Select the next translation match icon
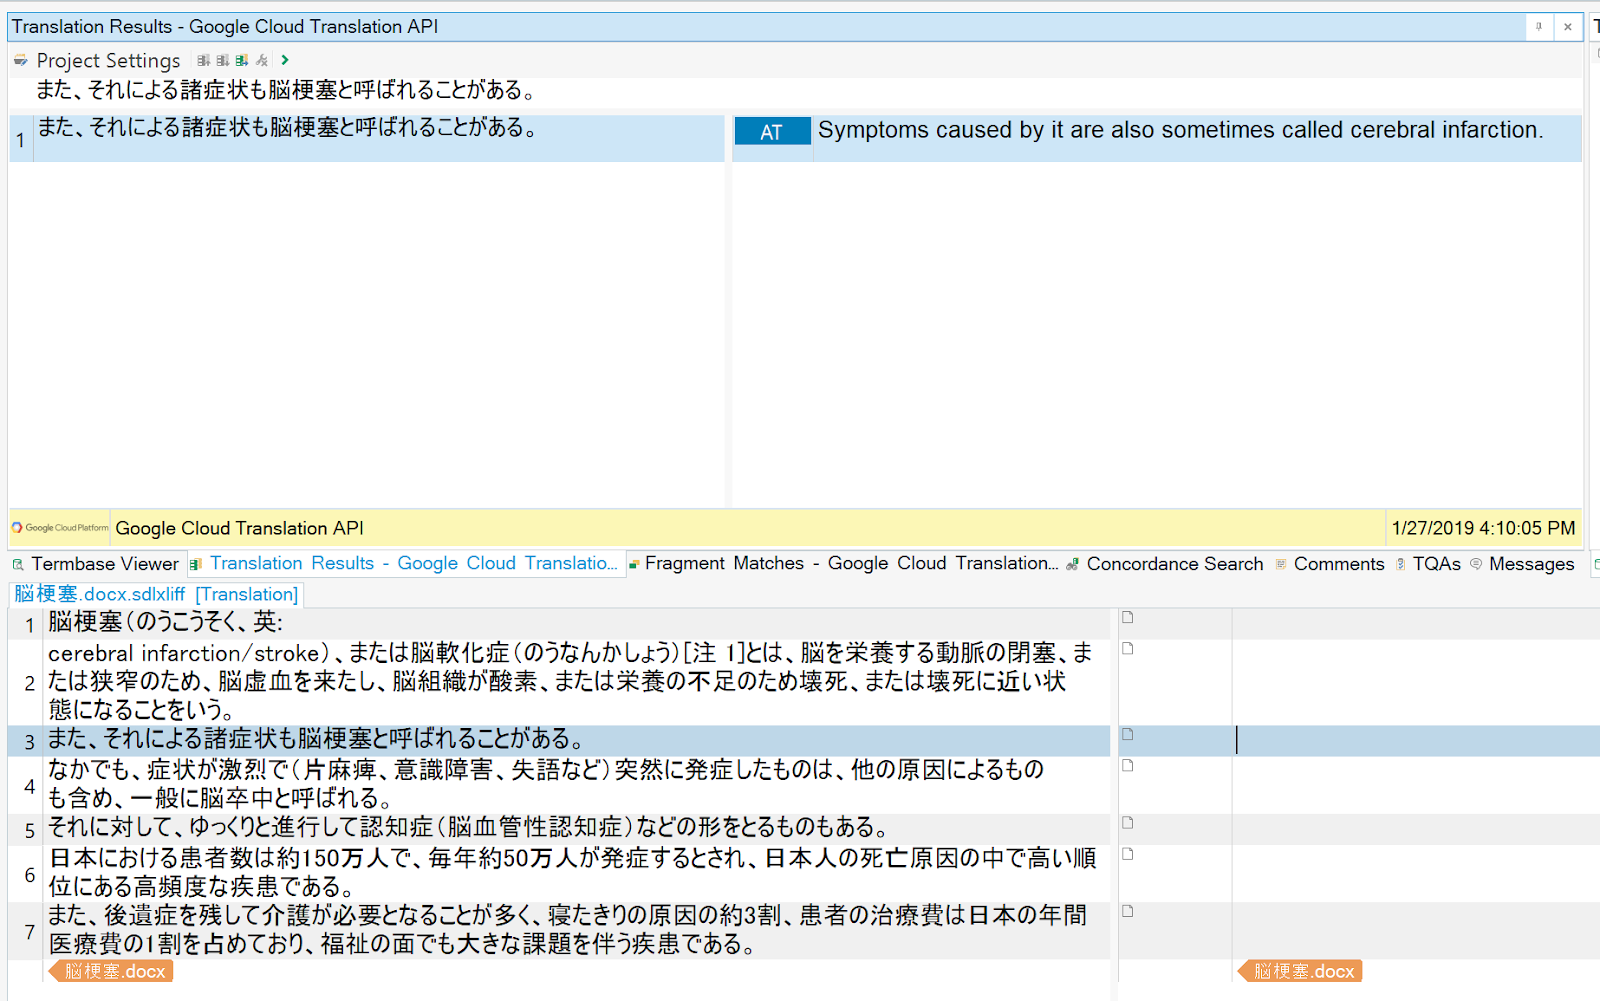1600x1001 pixels. (x=223, y=60)
